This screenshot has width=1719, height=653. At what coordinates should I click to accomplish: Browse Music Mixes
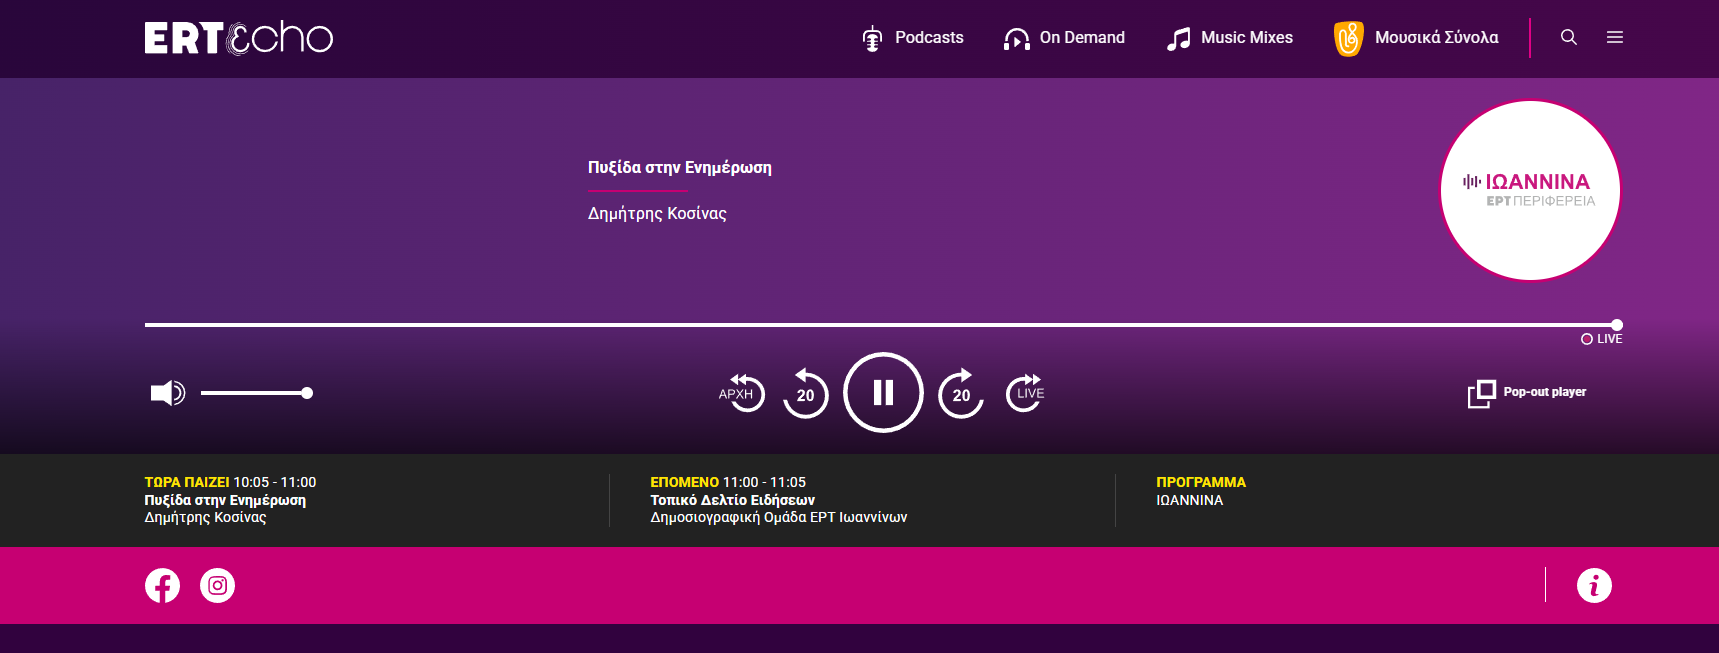[1229, 38]
